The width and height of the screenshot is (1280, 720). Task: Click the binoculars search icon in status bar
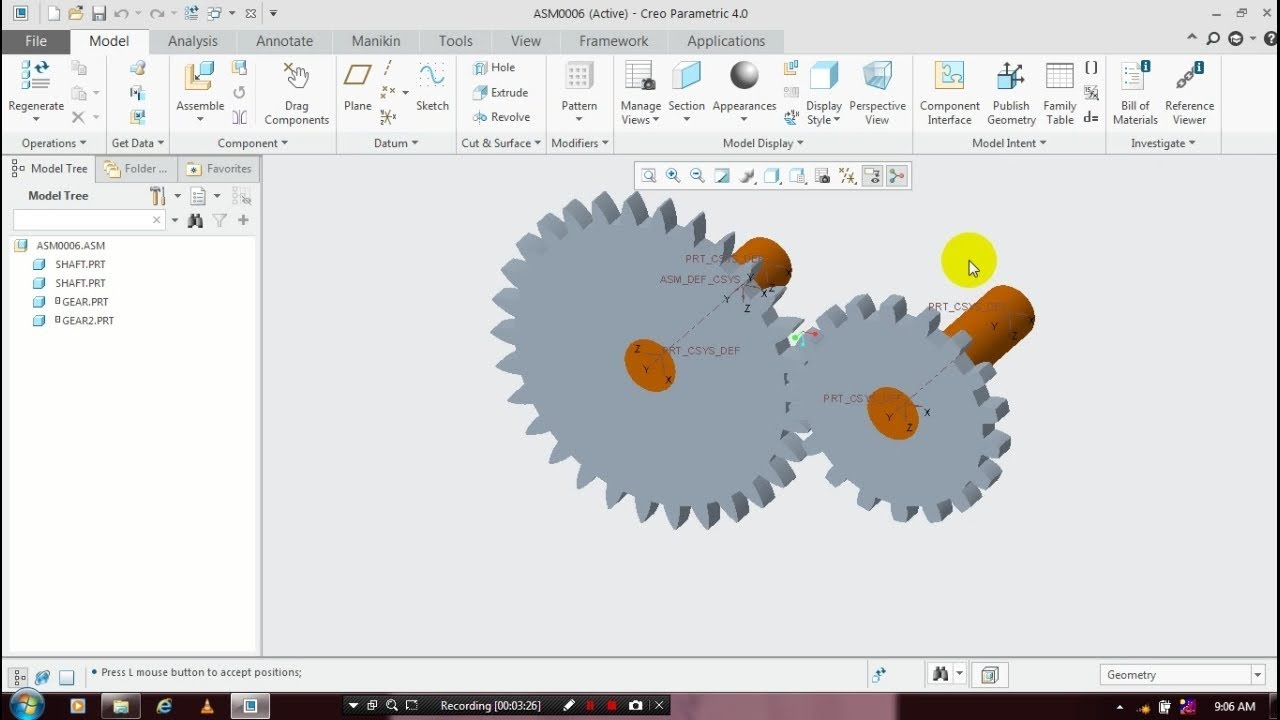coord(939,675)
